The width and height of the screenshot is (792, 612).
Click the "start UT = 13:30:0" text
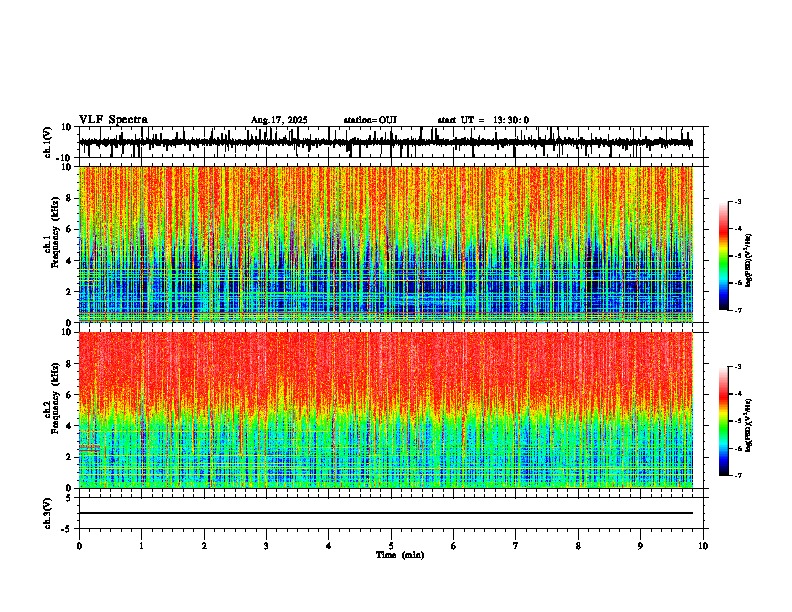pyautogui.click(x=483, y=120)
